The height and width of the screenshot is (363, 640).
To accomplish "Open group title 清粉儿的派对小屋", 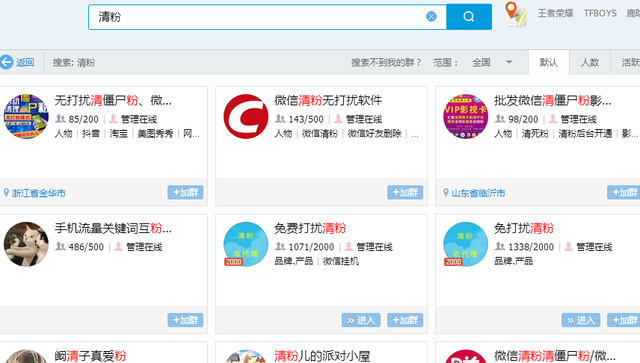I will coord(322,356).
